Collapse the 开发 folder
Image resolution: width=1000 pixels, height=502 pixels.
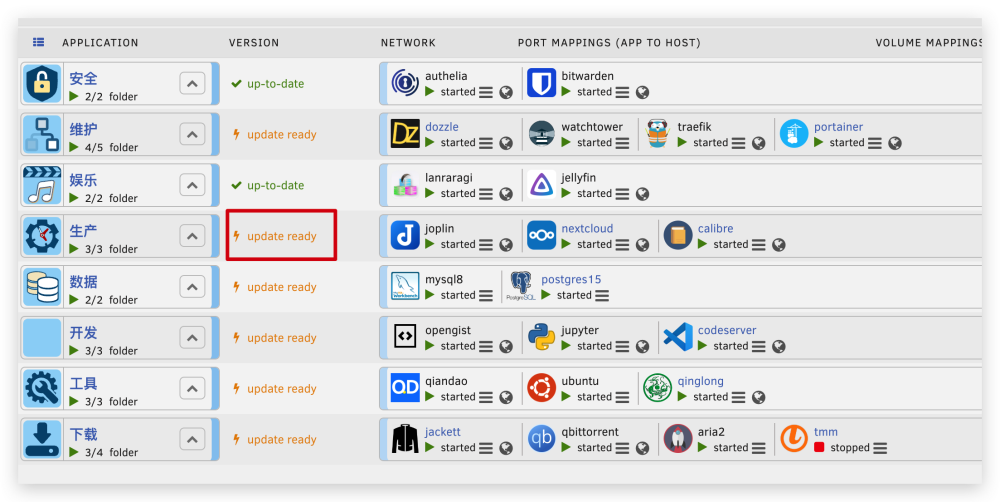tap(192, 337)
